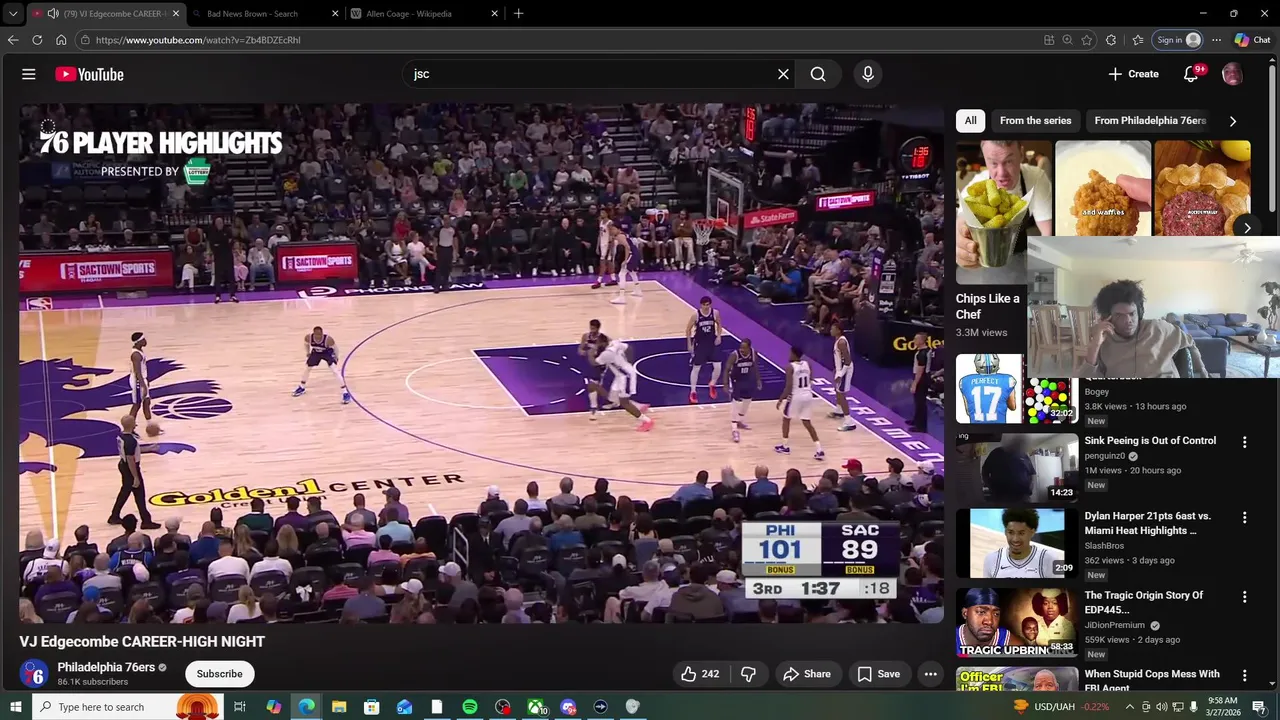Open Sink Peeing video thumbnail
This screenshot has height=720, width=1280.
pyautogui.click(x=1017, y=466)
